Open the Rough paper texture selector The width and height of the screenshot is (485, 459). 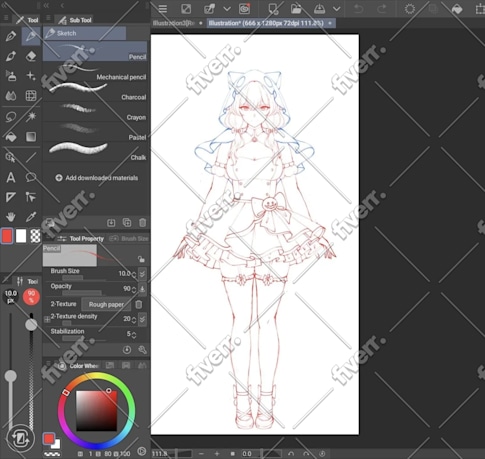(x=106, y=304)
